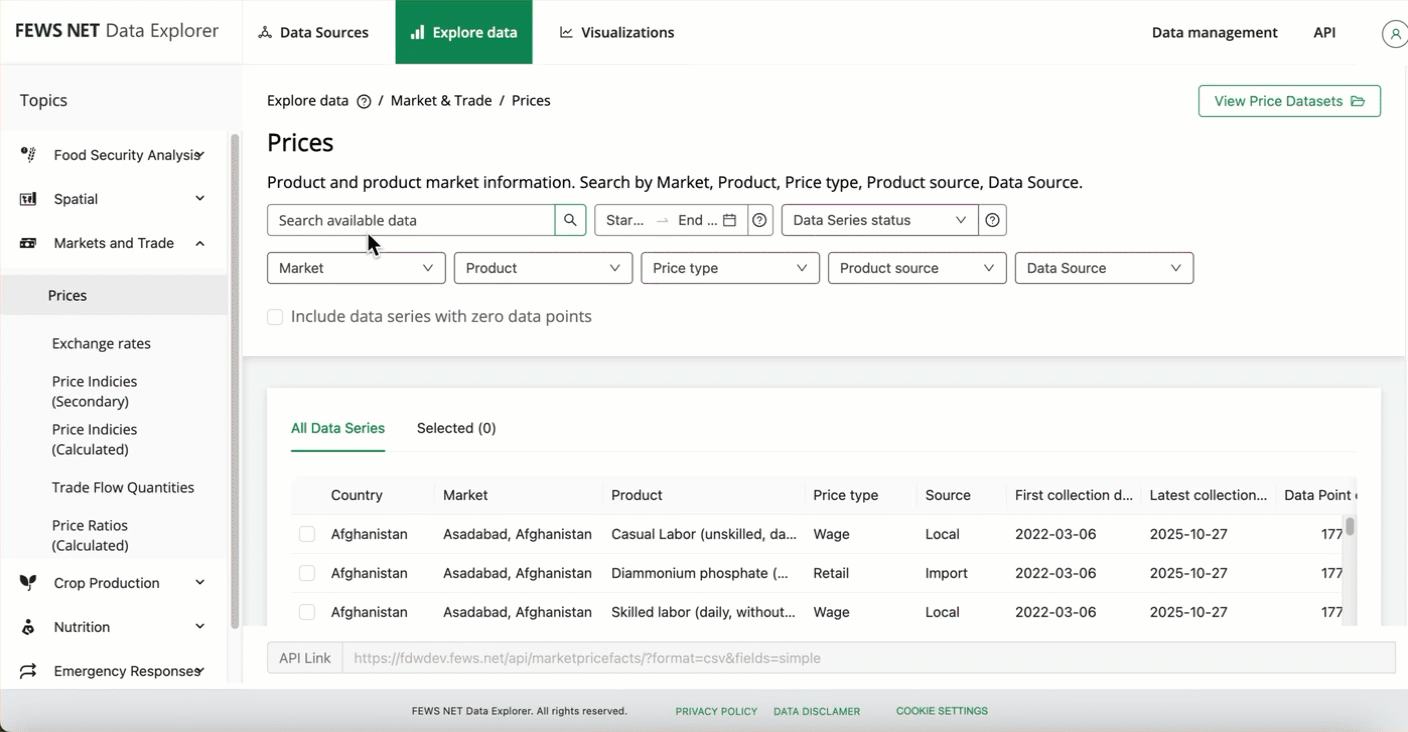Open the Data Series status dropdown
Screen dimensions: 1408x732
tap(878, 220)
